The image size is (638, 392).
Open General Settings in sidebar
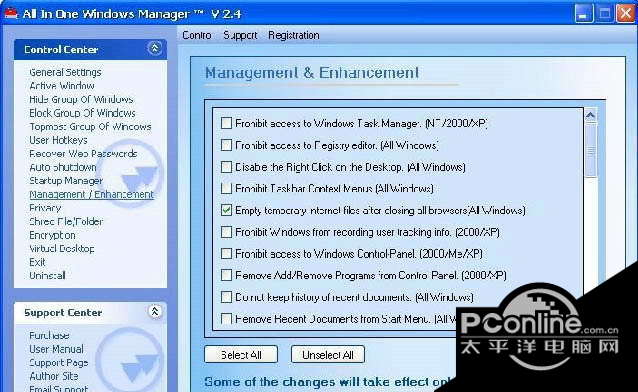65,72
